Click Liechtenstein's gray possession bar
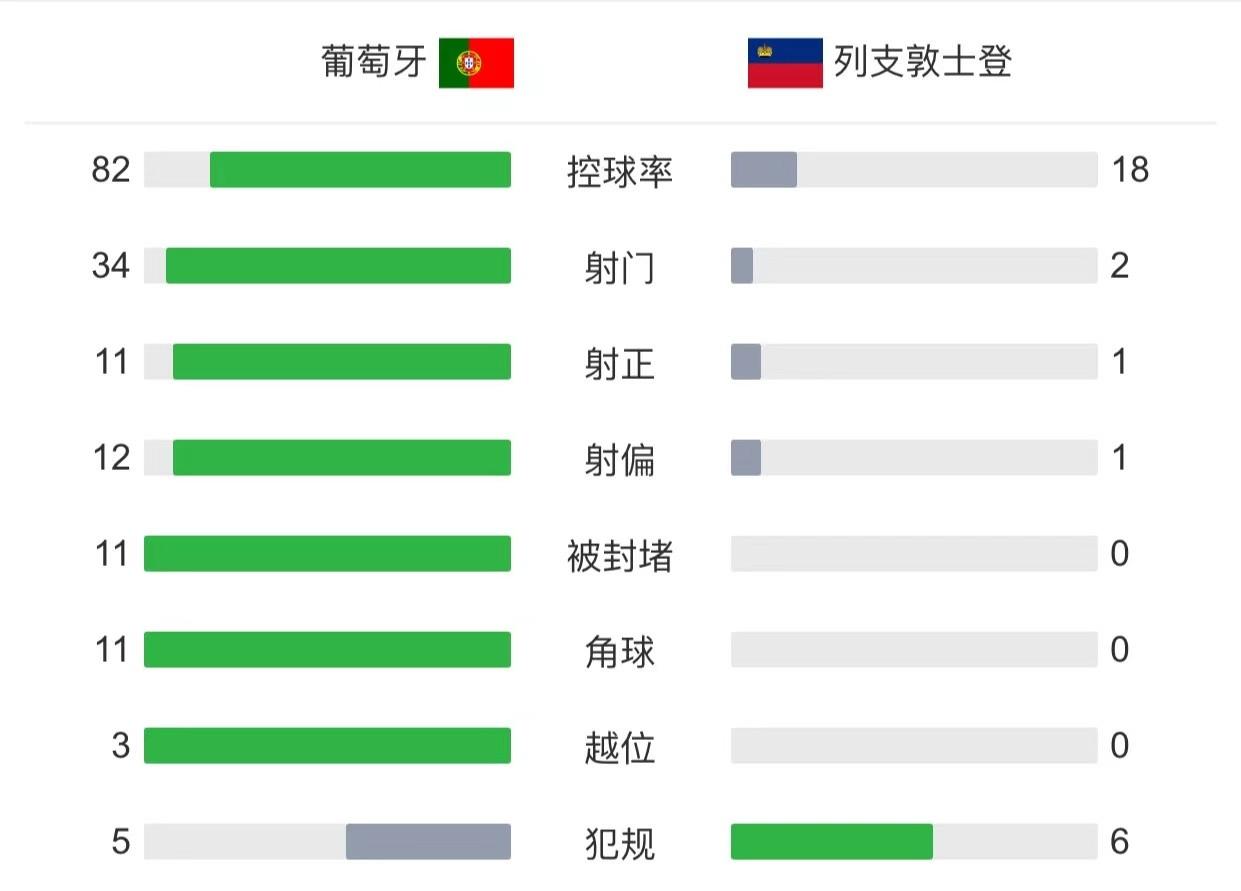The width and height of the screenshot is (1241, 891). (764, 170)
